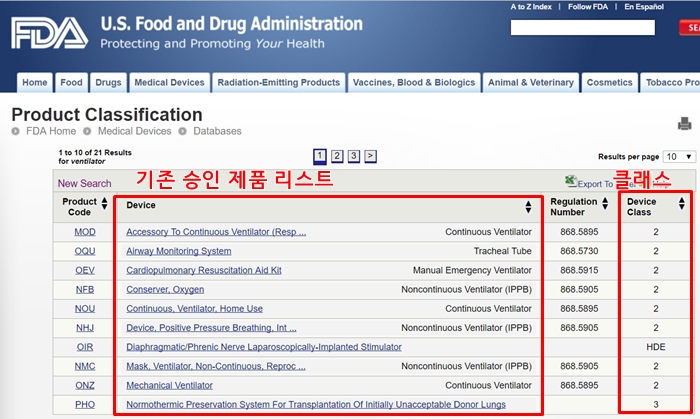Sort by Product Code arrows
The height and width of the screenshot is (419, 700).
(104, 203)
